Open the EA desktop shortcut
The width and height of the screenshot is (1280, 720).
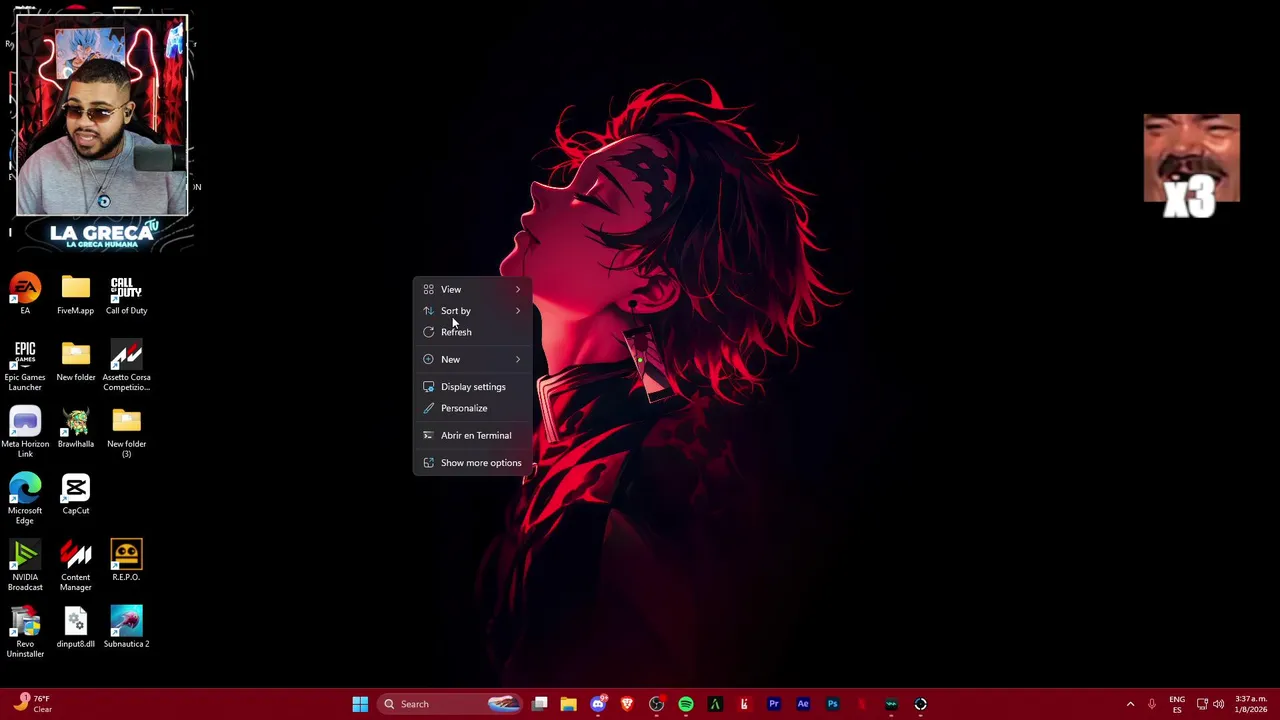25,295
